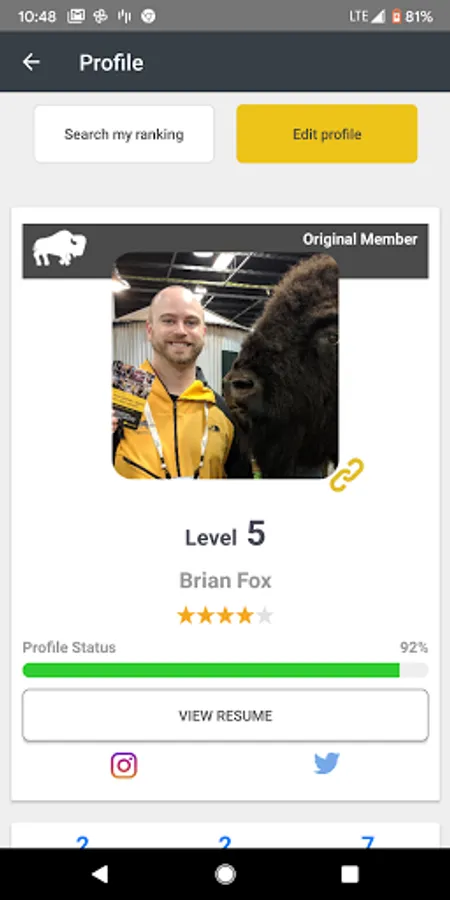Tap the Android back navigation triangle
The height and width of the screenshot is (900, 450).
point(100,874)
